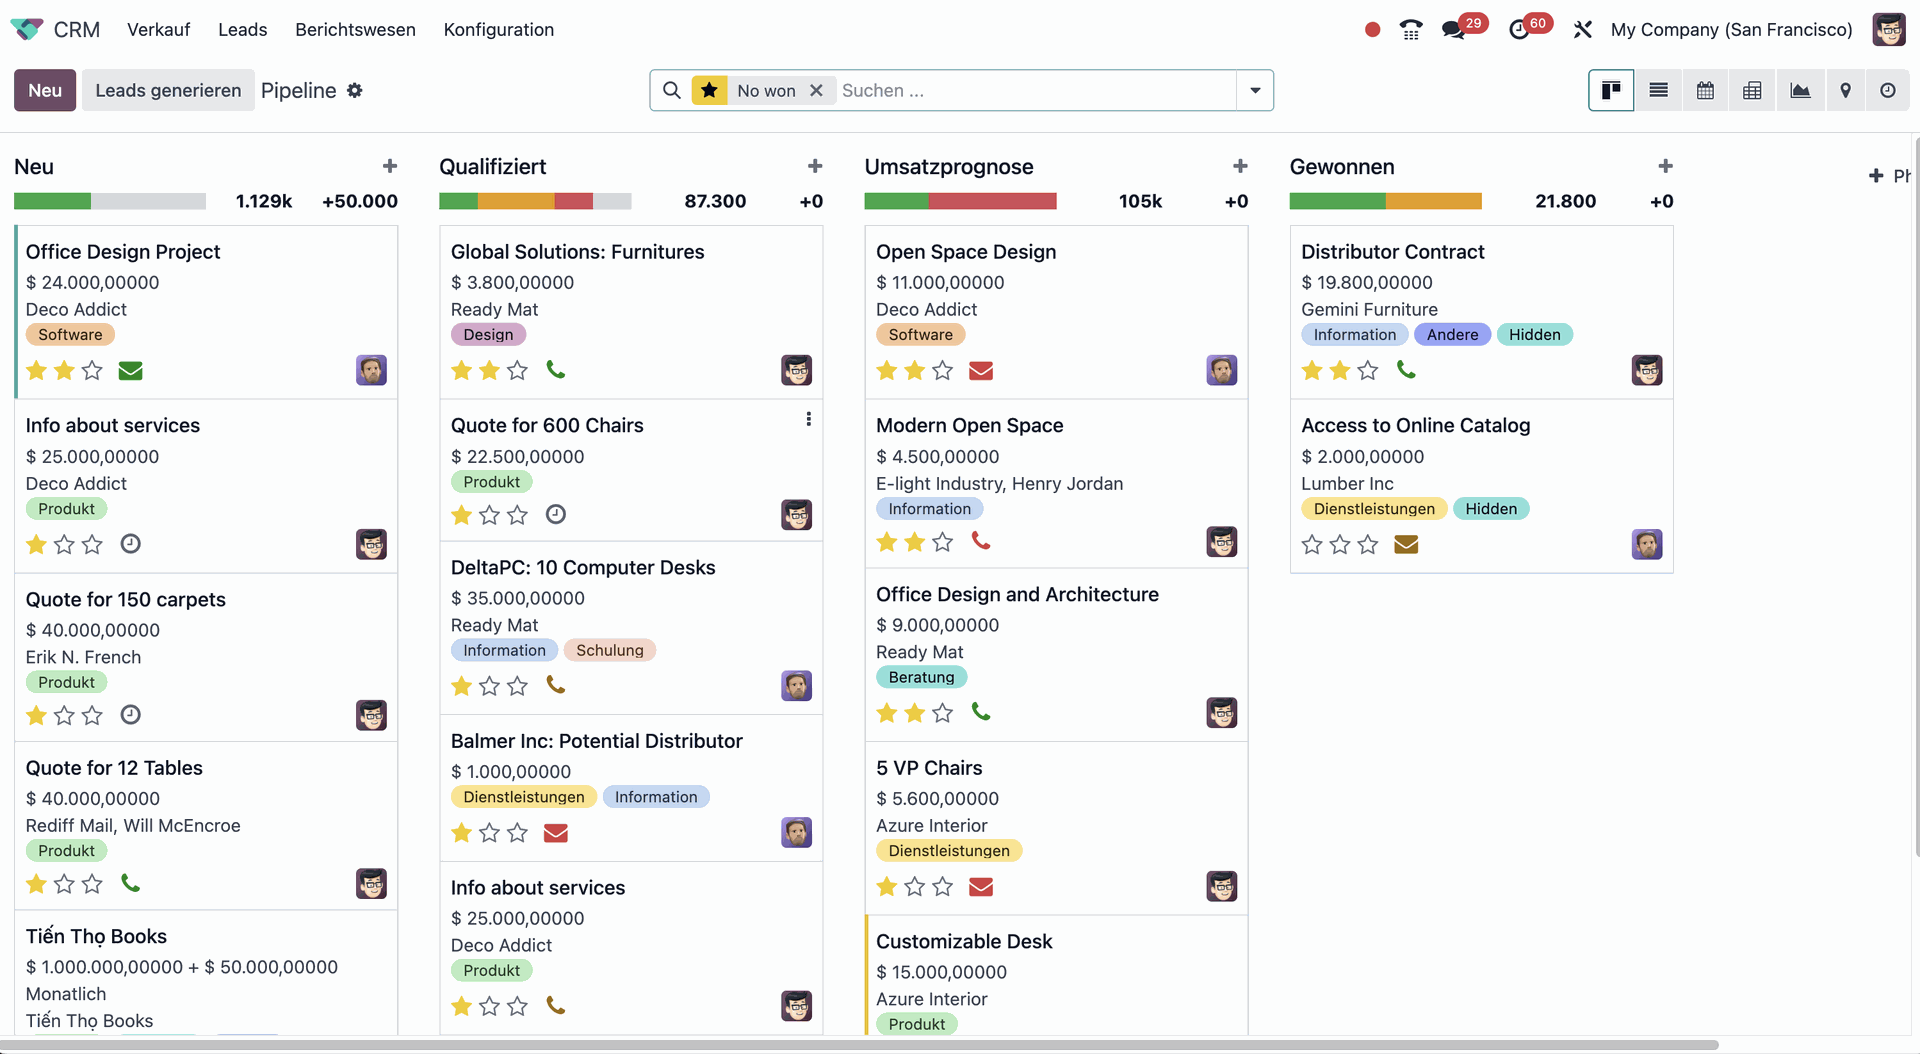Open the calendar view
1920x1054 pixels.
point(1705,90)
